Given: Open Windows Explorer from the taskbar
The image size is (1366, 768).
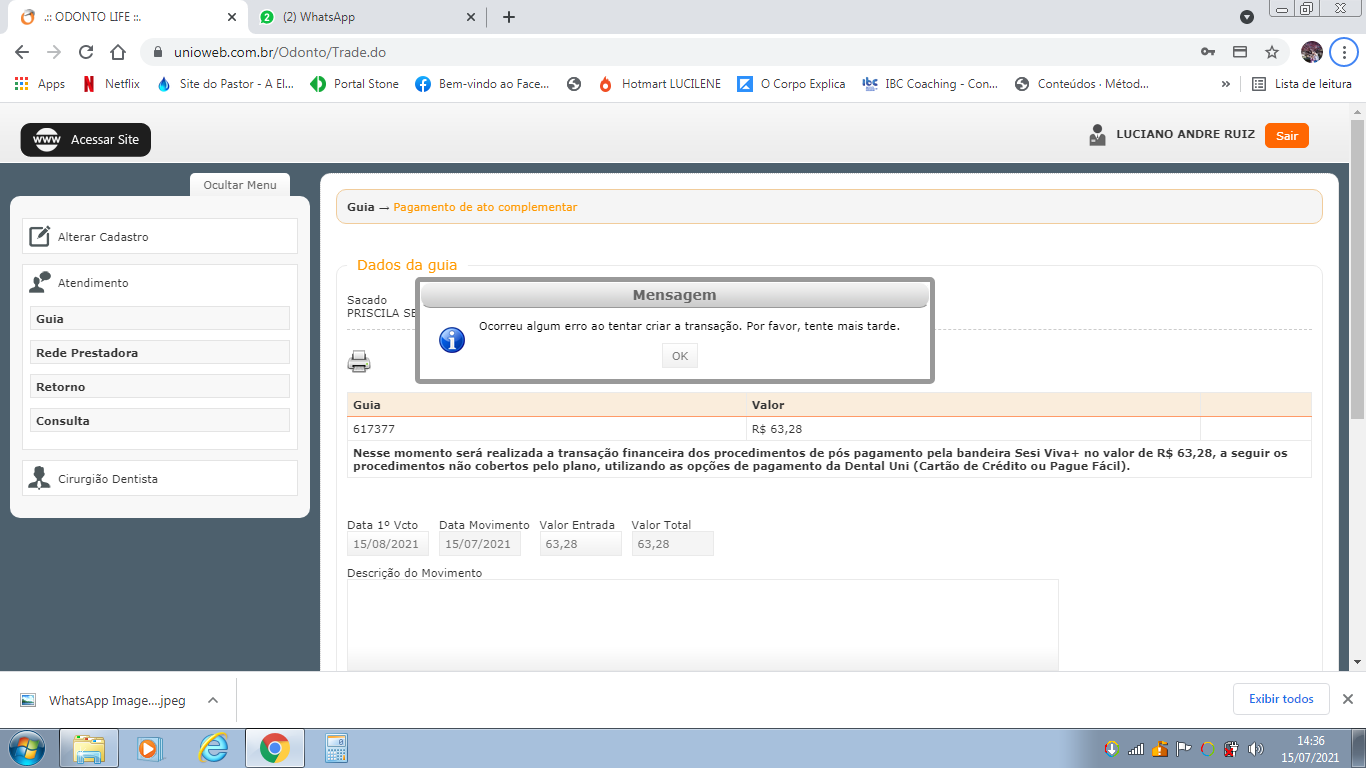Looking at the screenshot, I should [x=89, y=748].
